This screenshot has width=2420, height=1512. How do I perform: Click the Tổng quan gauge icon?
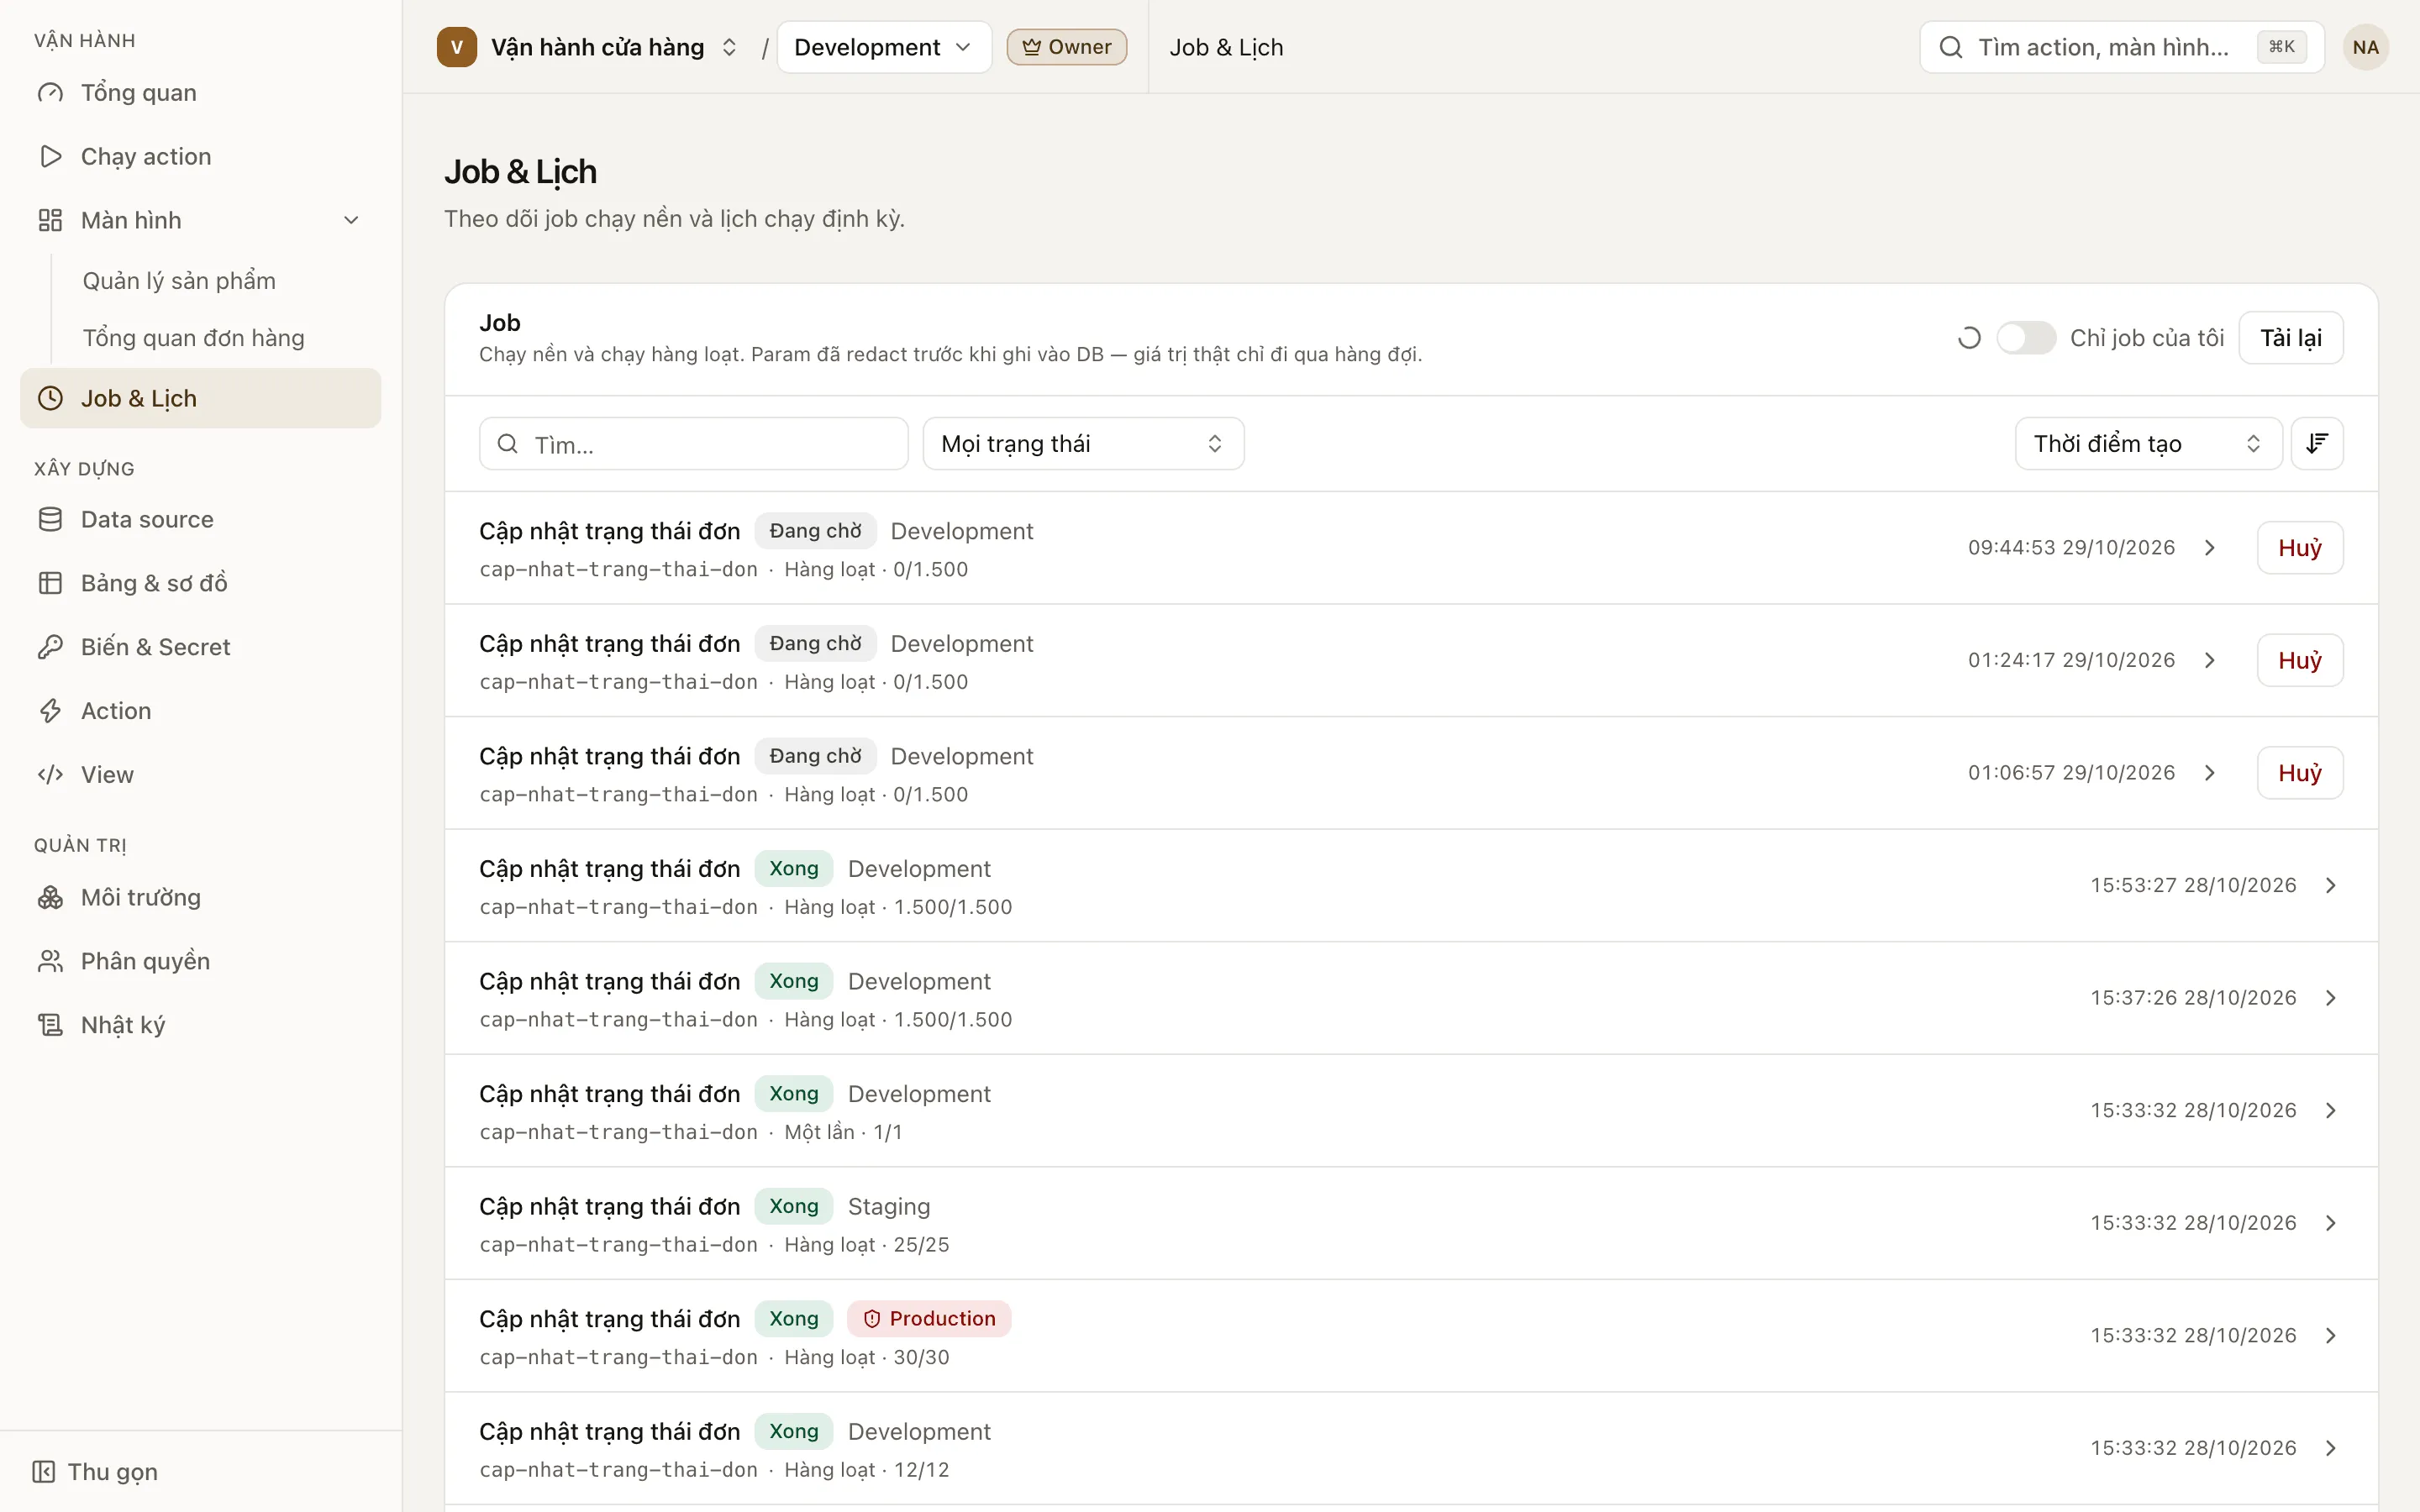(x=50, y=93)
